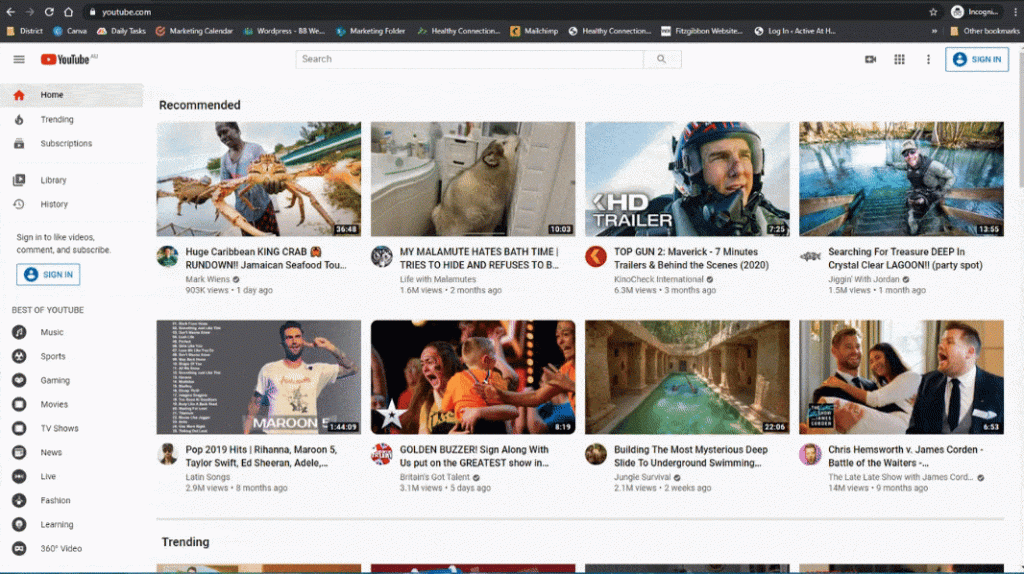Open the Chrome three-dot menu

click(1016, 12)
